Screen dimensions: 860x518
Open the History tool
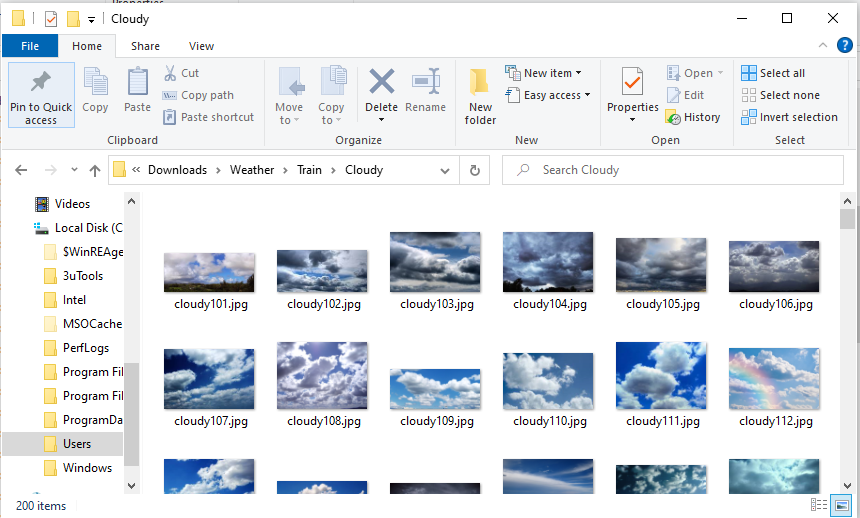click(x=693, y=117)
